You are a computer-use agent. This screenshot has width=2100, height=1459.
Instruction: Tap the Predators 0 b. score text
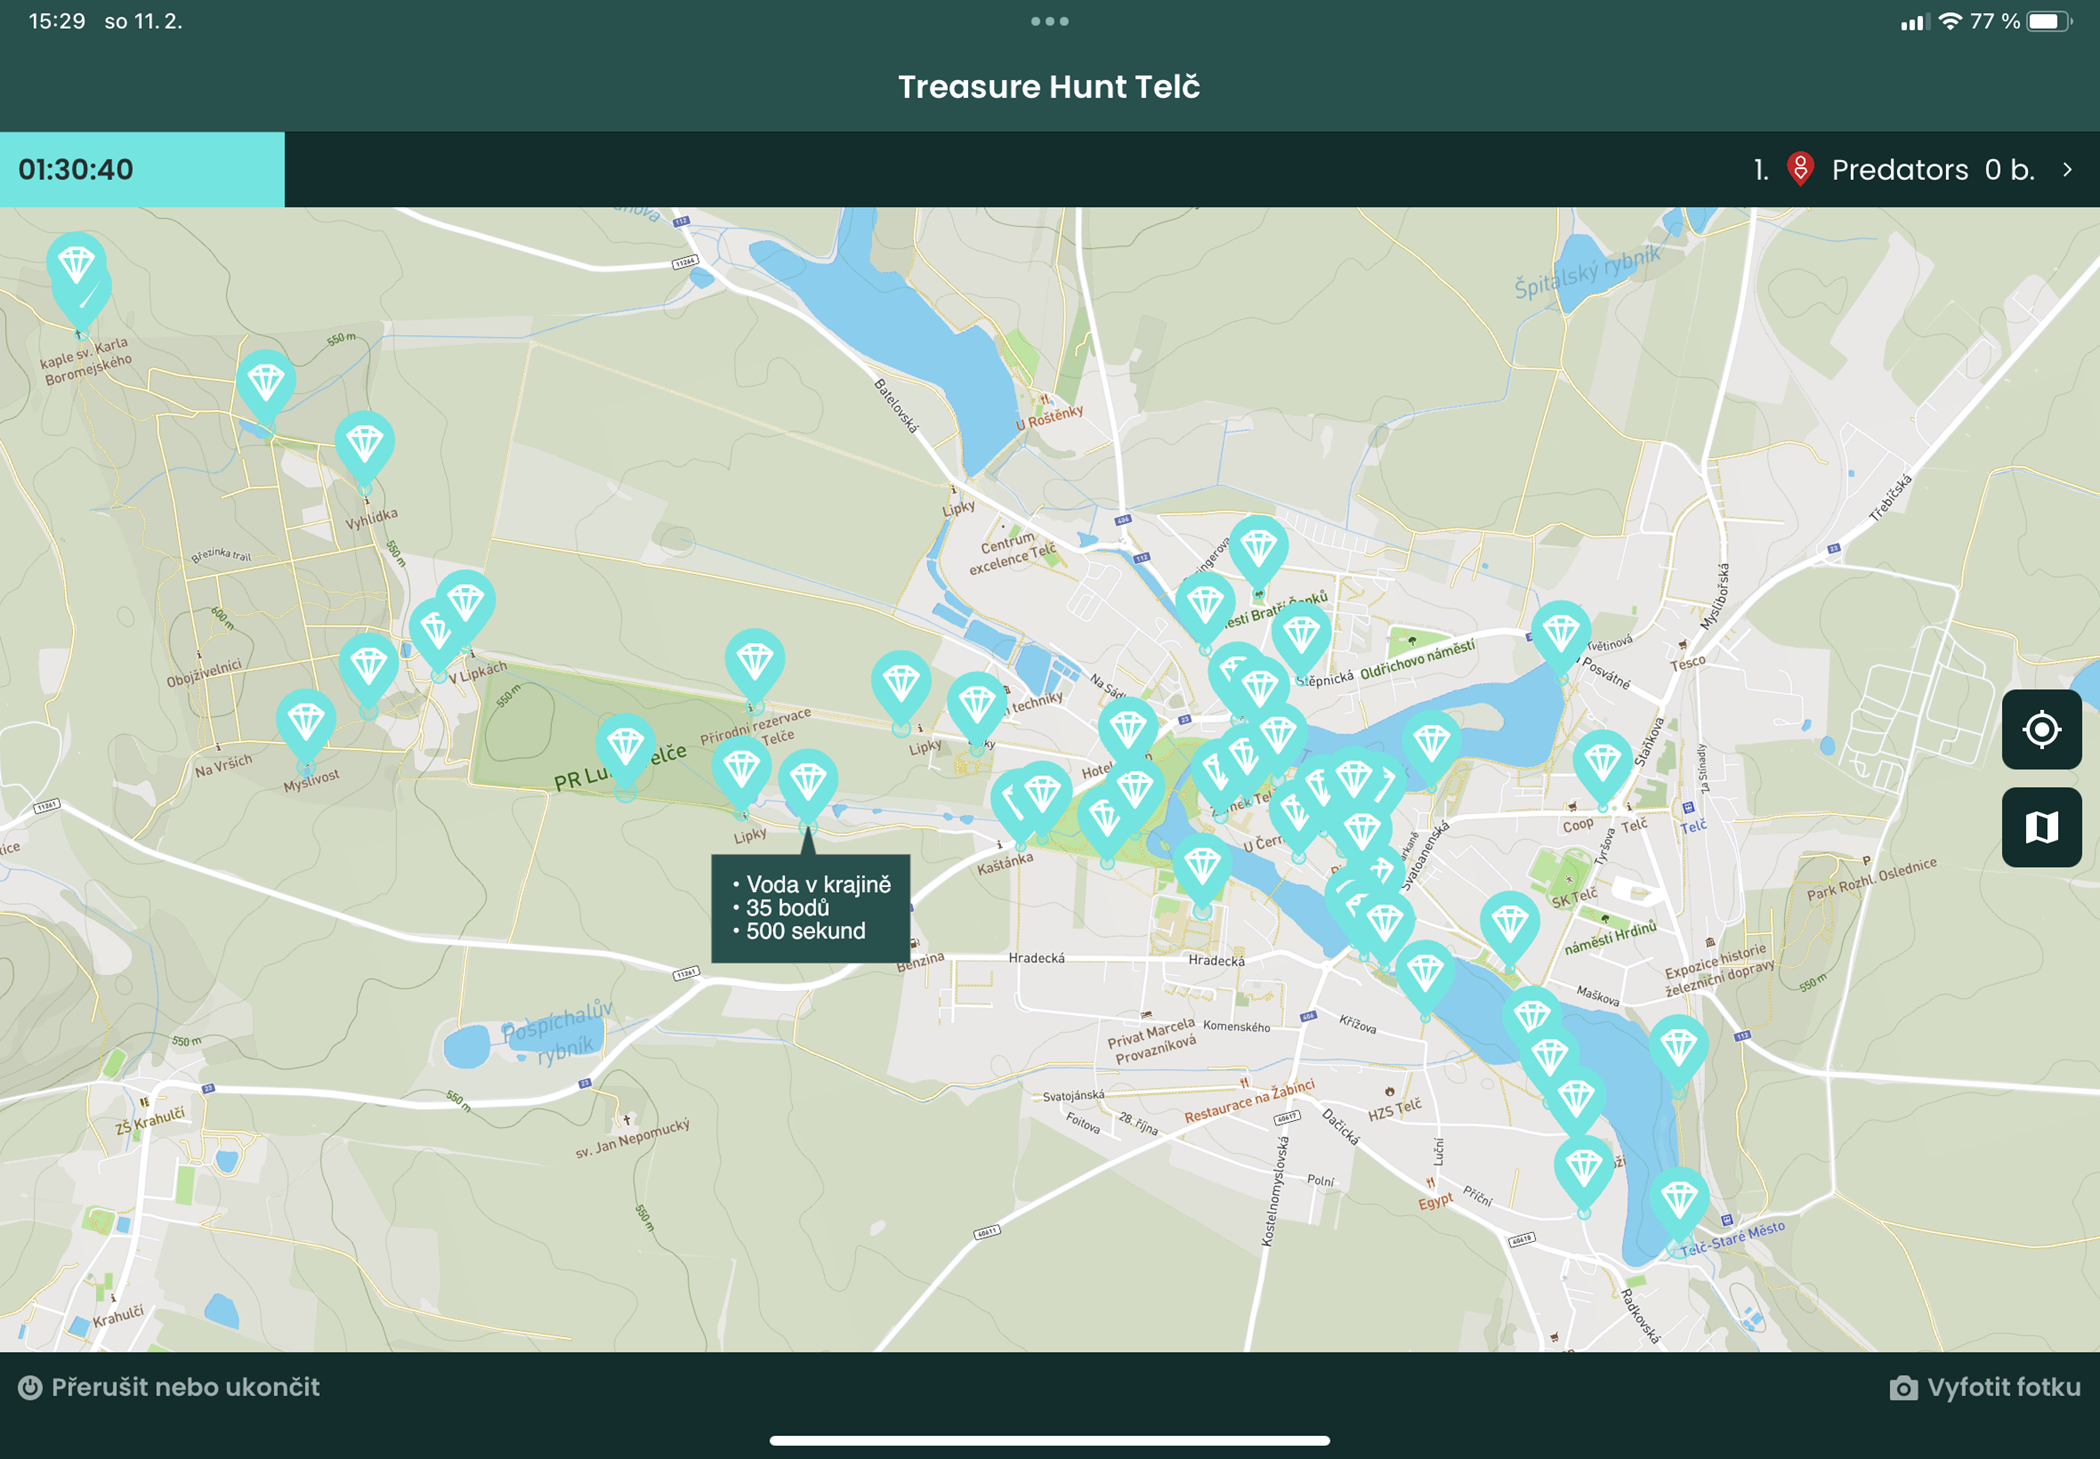[x=1933, y=170]
